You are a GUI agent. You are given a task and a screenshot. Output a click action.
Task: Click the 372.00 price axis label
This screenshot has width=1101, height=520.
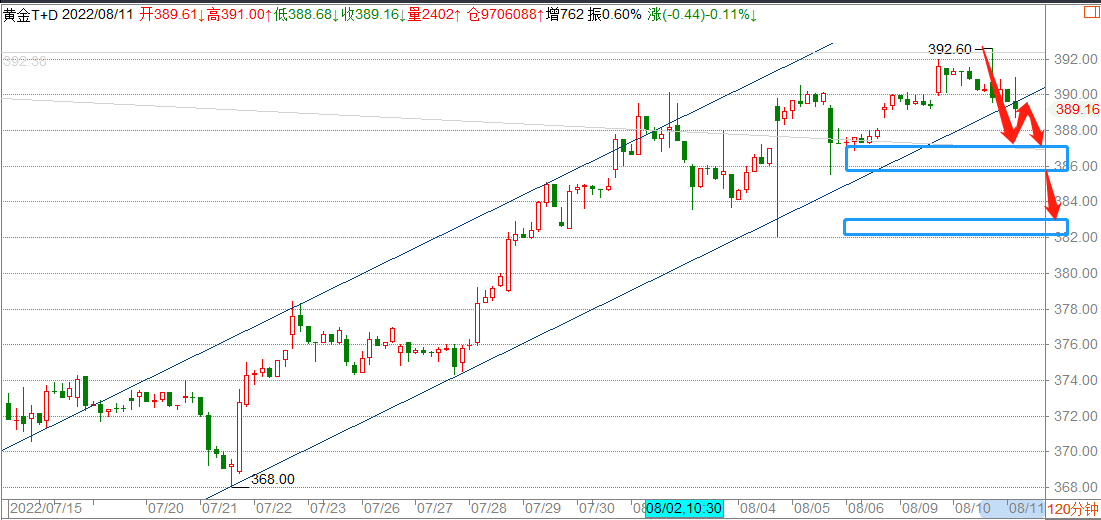1076,416
